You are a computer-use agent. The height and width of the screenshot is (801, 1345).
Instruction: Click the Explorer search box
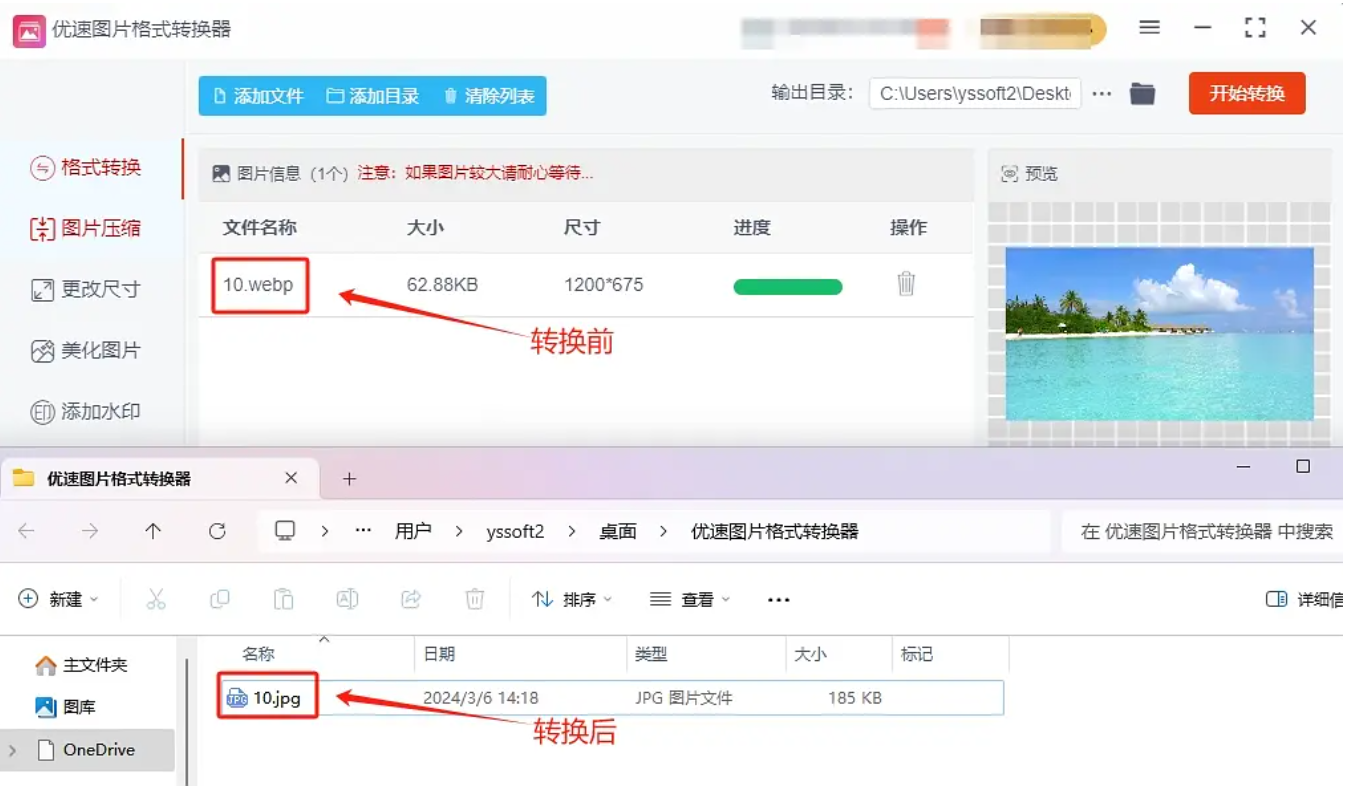coord(1203,531)
